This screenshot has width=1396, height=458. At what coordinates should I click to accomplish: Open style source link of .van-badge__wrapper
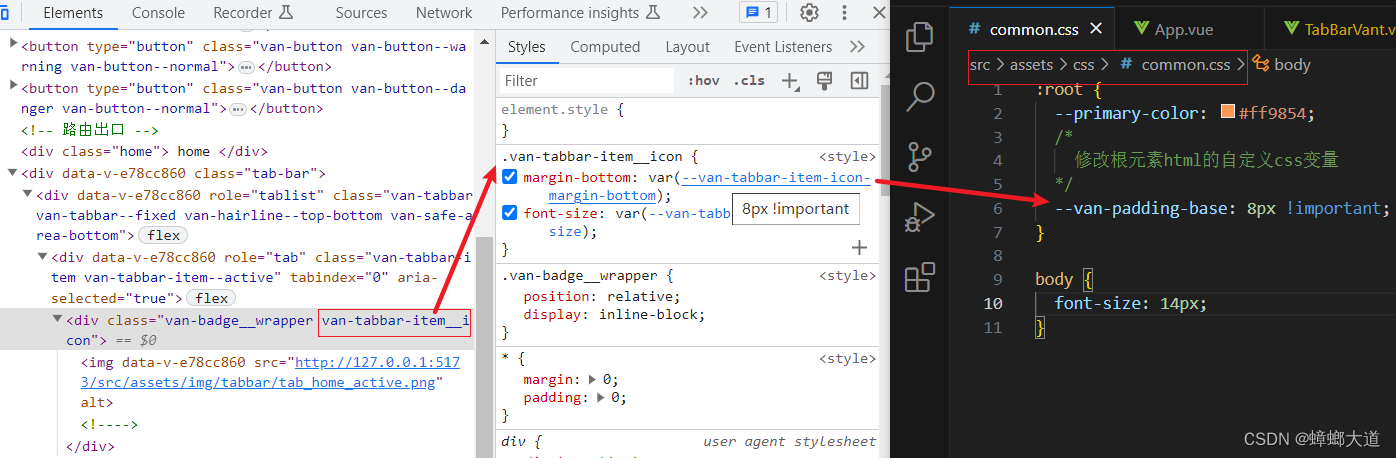(847, 275)
